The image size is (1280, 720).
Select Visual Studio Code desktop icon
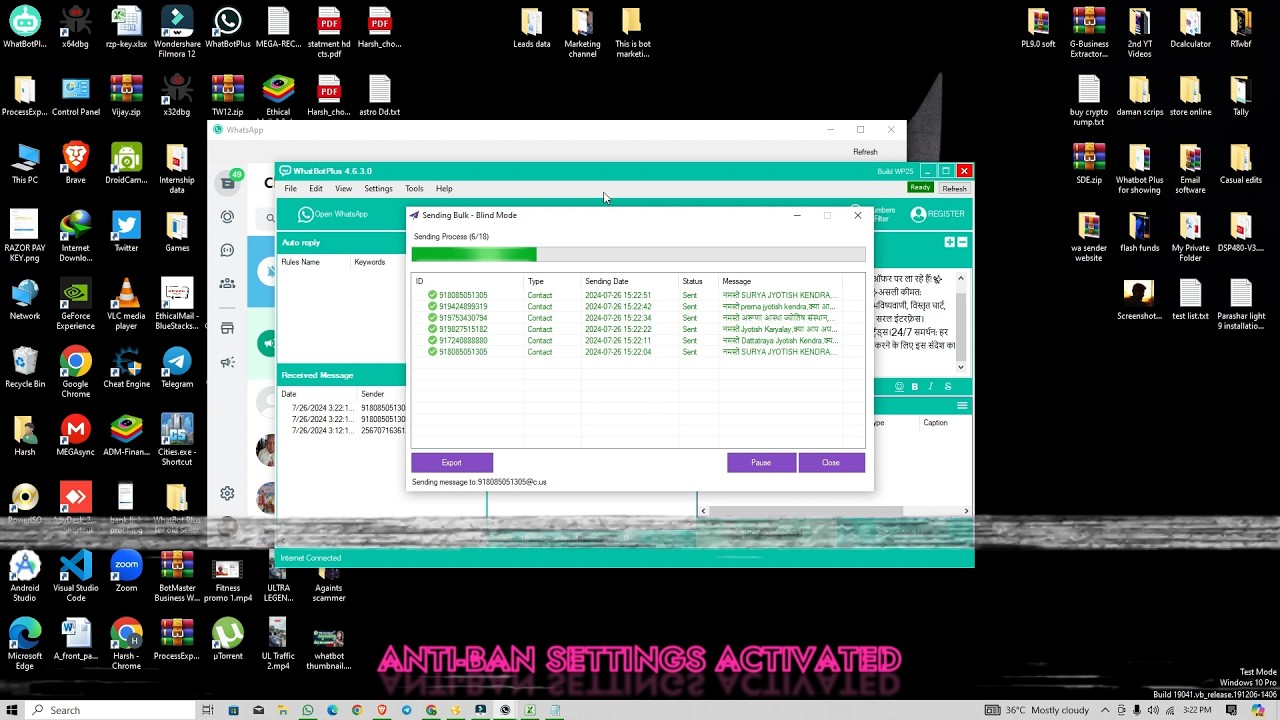tap(75, 576)
